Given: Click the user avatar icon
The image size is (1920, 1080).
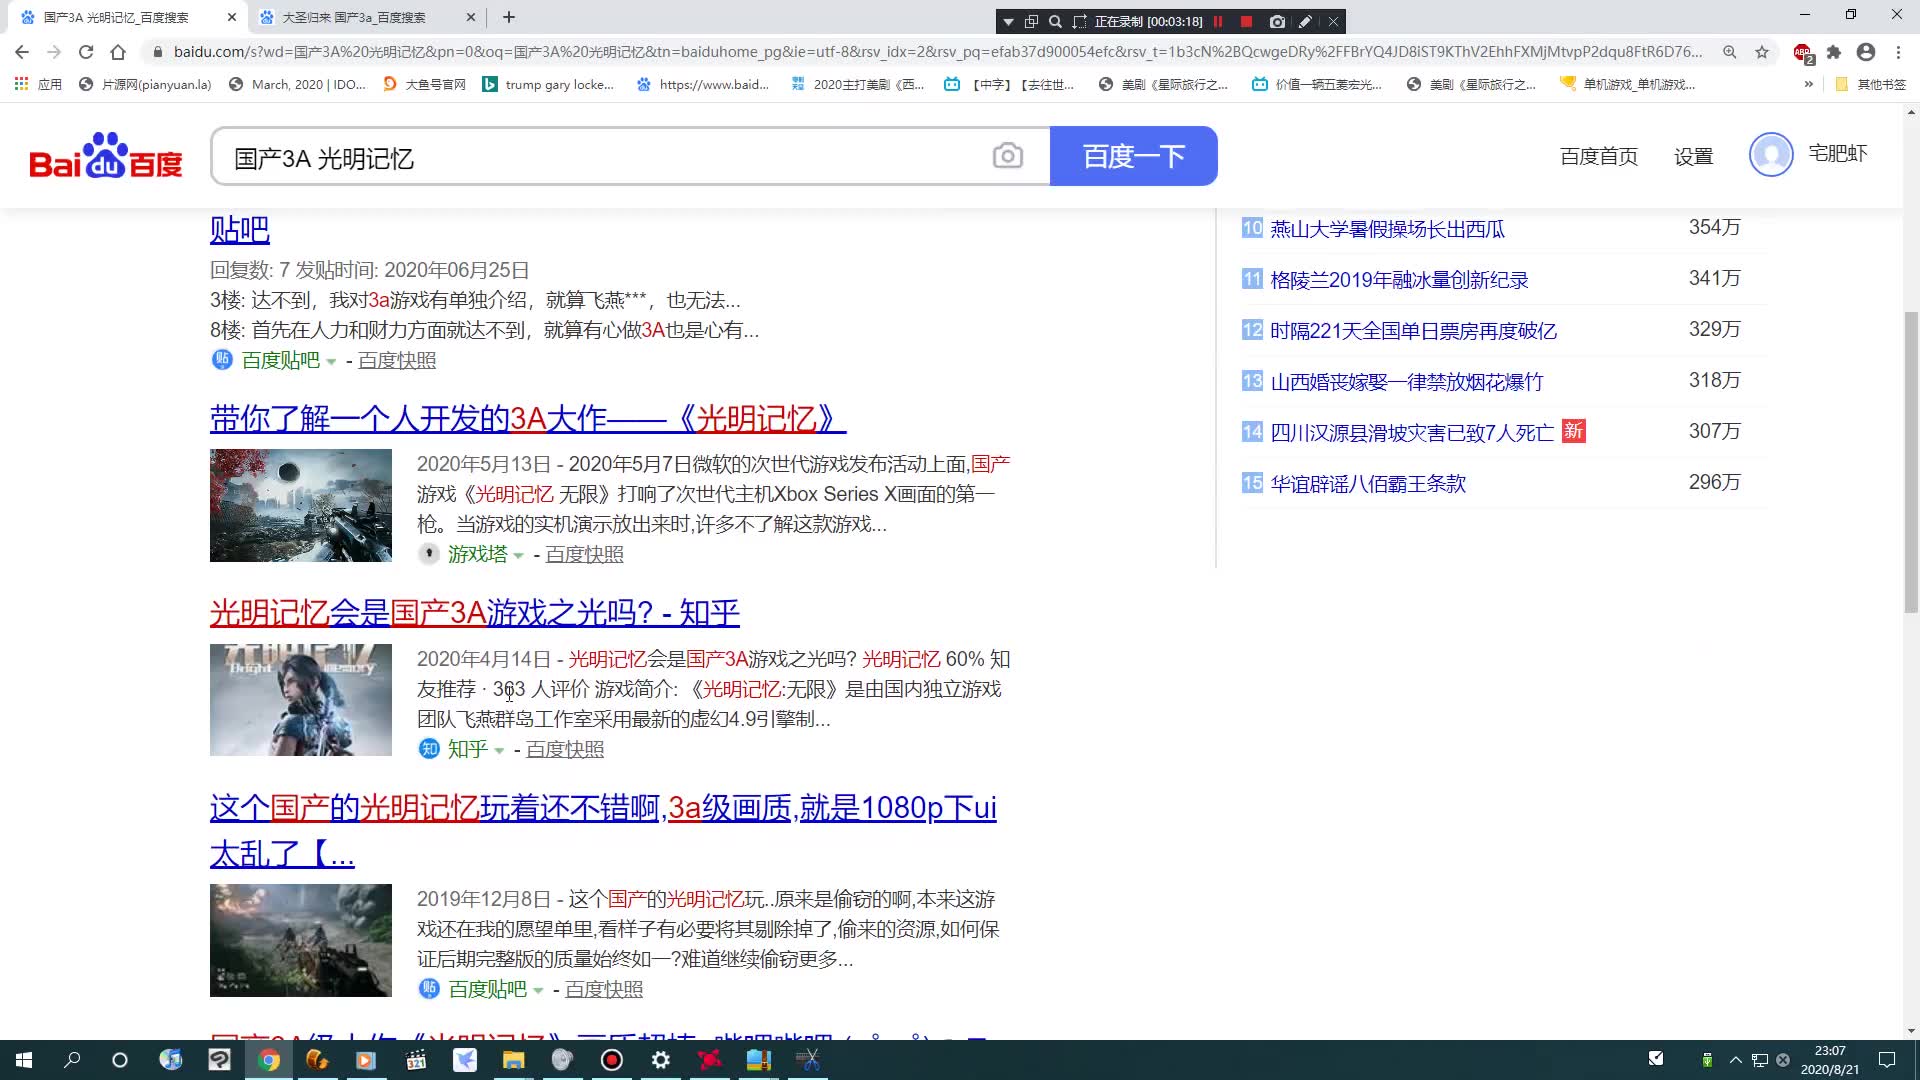Looking at the screenshot, I should (x=1770, y=154).
